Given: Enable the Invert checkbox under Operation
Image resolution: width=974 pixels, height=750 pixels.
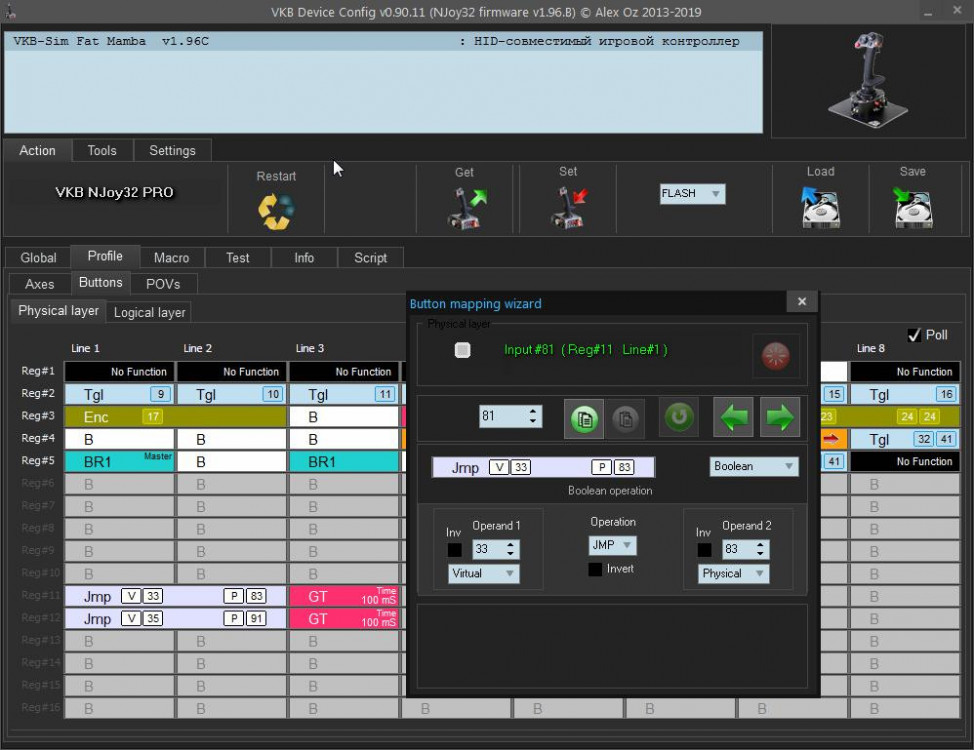Looking at the screenshot, I should point(596,569).
